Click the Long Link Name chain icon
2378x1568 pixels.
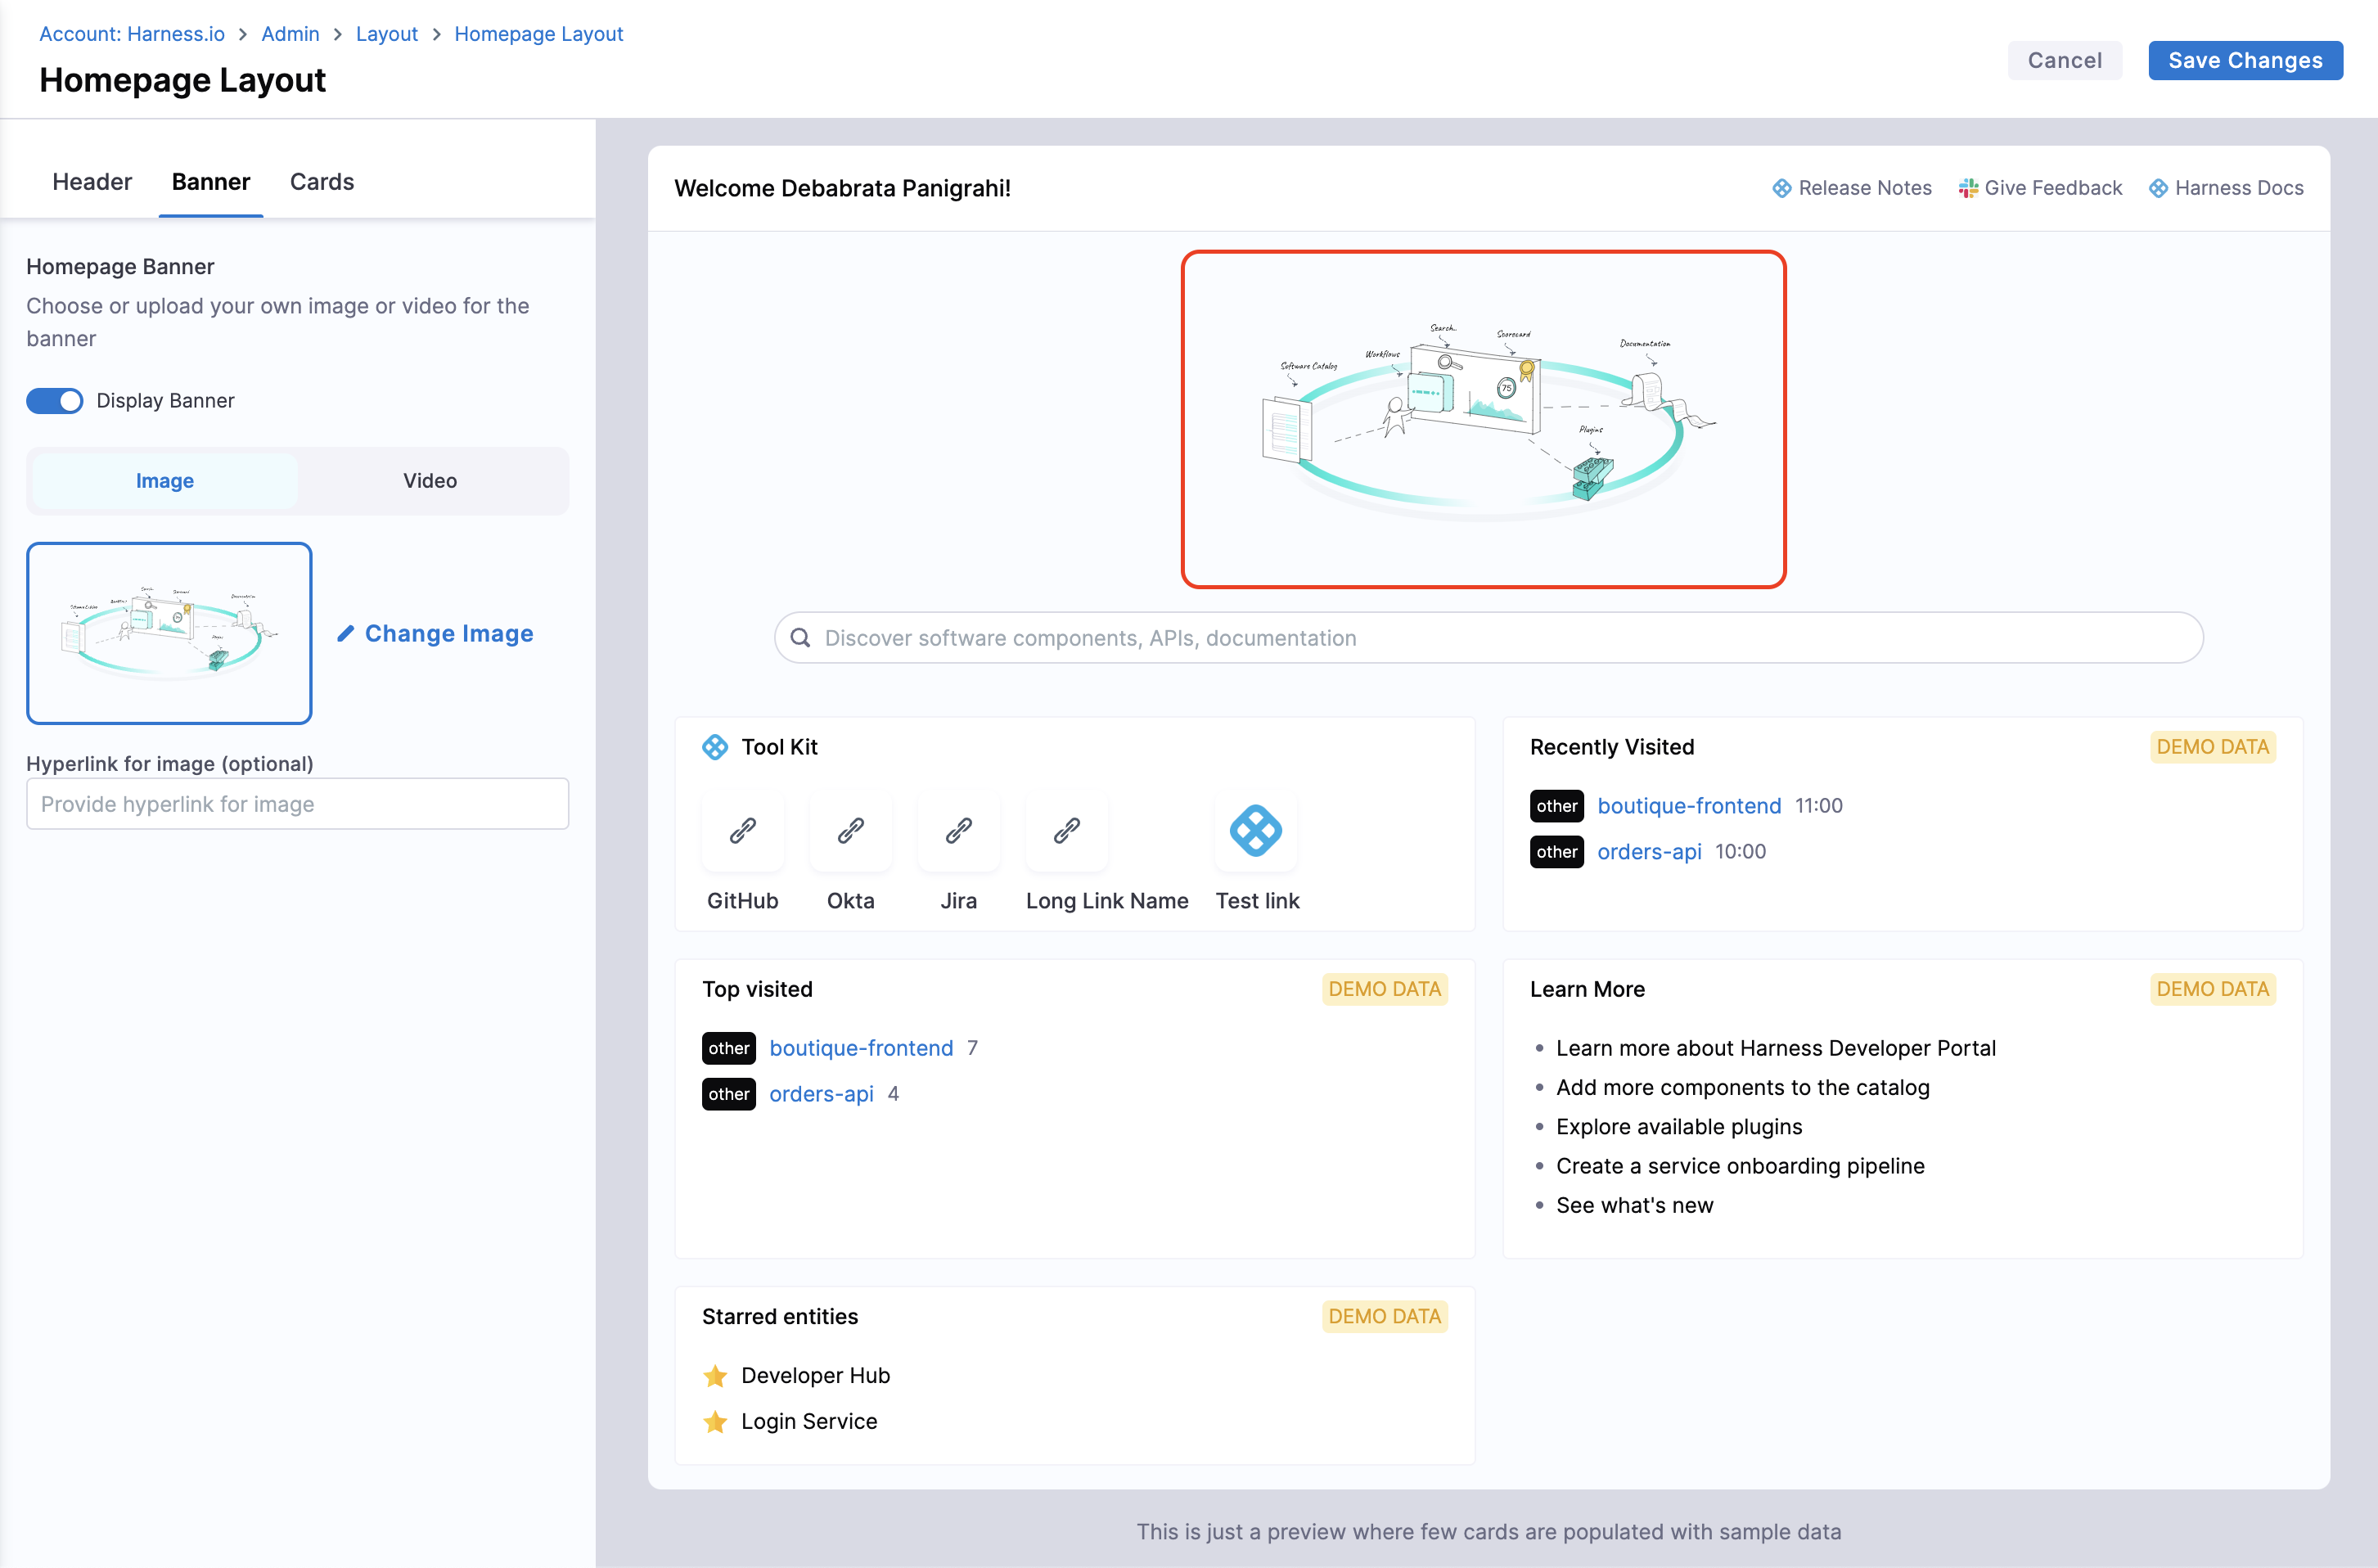point(1066,830)
